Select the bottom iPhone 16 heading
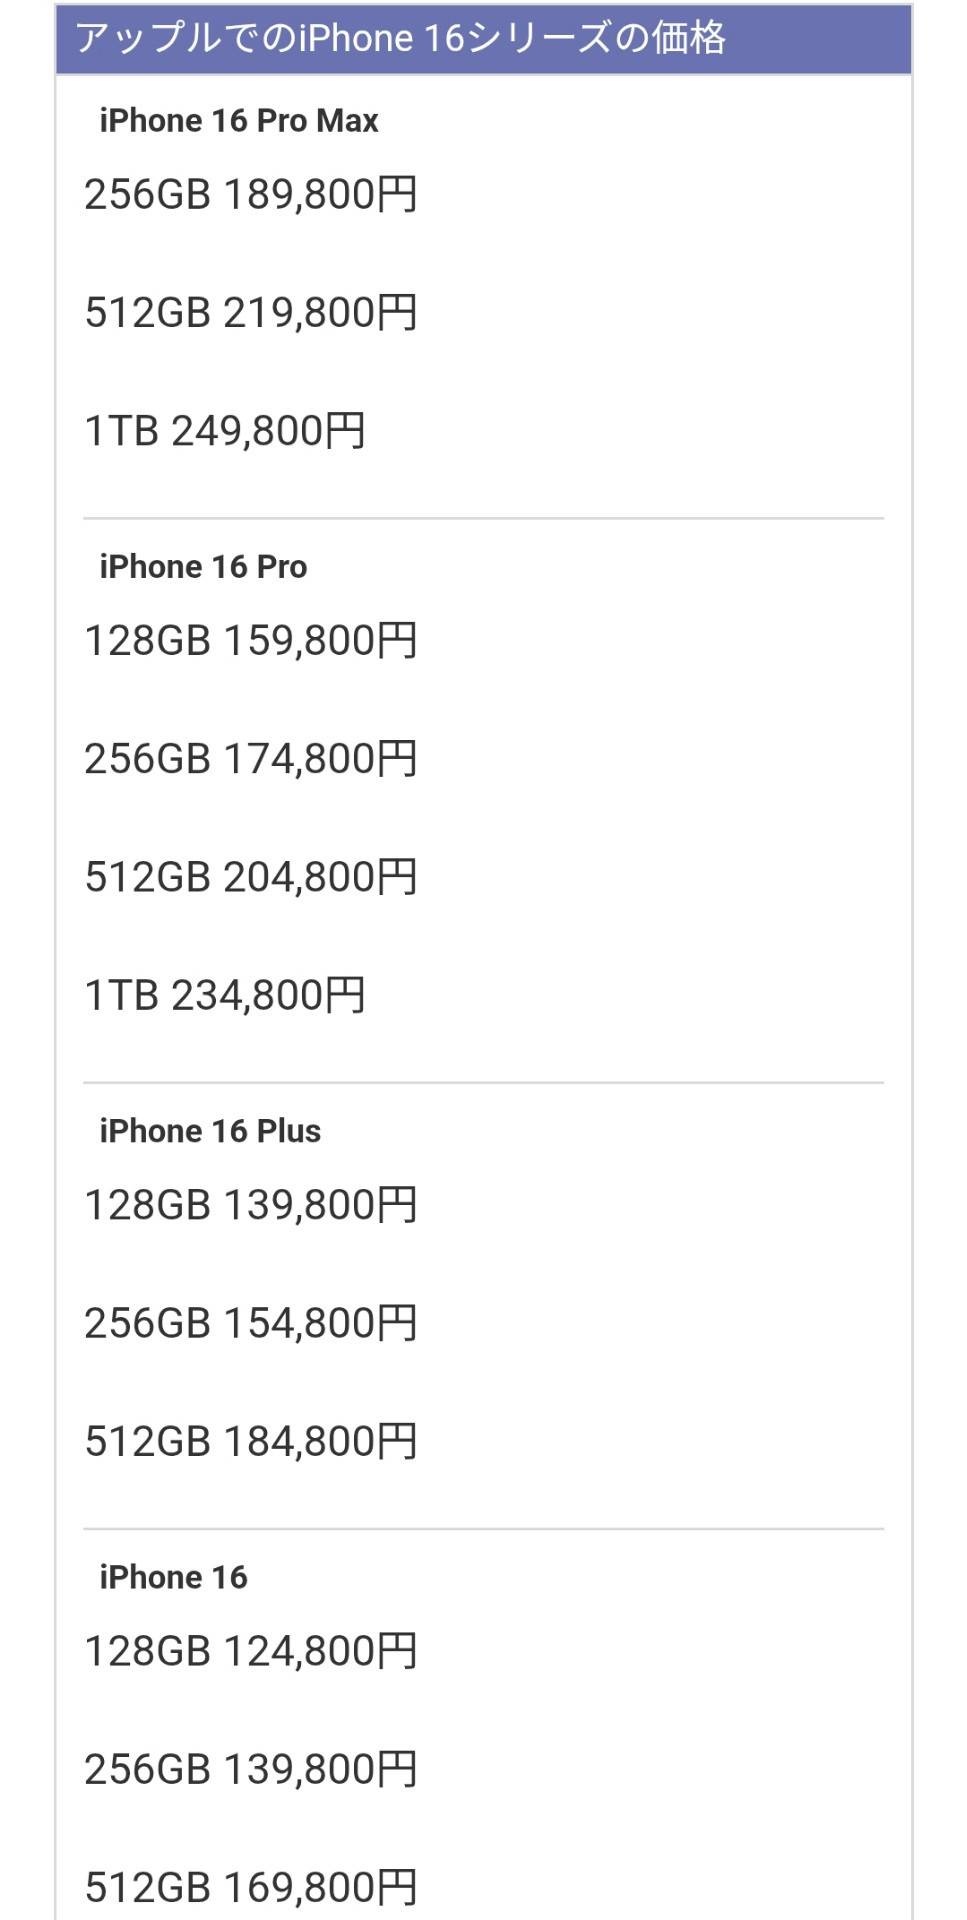 click(x=173, y=1577)
